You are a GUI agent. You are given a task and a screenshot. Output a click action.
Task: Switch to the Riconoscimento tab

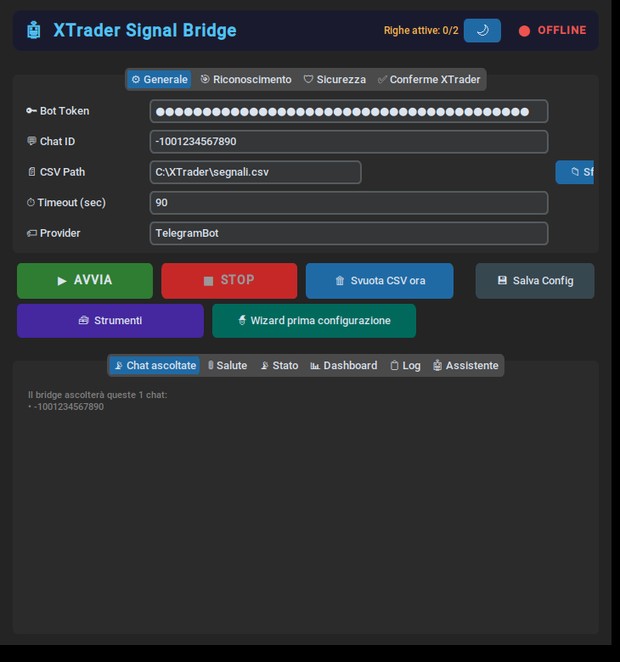[x=246, y=79]
